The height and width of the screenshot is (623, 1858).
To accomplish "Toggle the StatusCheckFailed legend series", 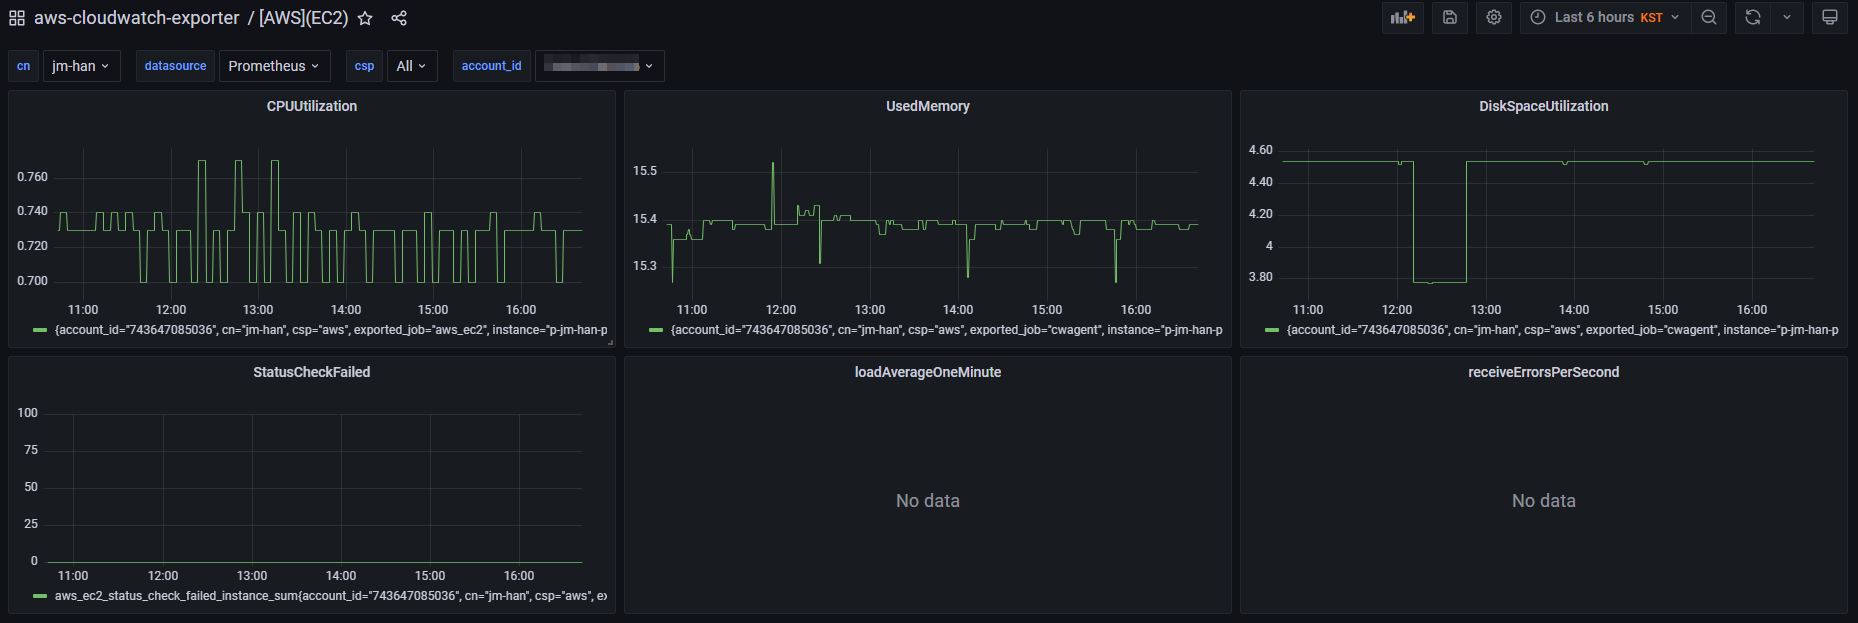I will click(331, 596).
